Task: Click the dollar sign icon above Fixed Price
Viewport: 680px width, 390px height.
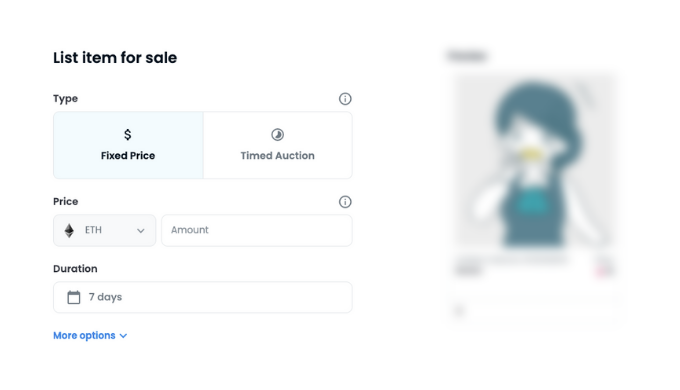Action: tap(128, 134)
